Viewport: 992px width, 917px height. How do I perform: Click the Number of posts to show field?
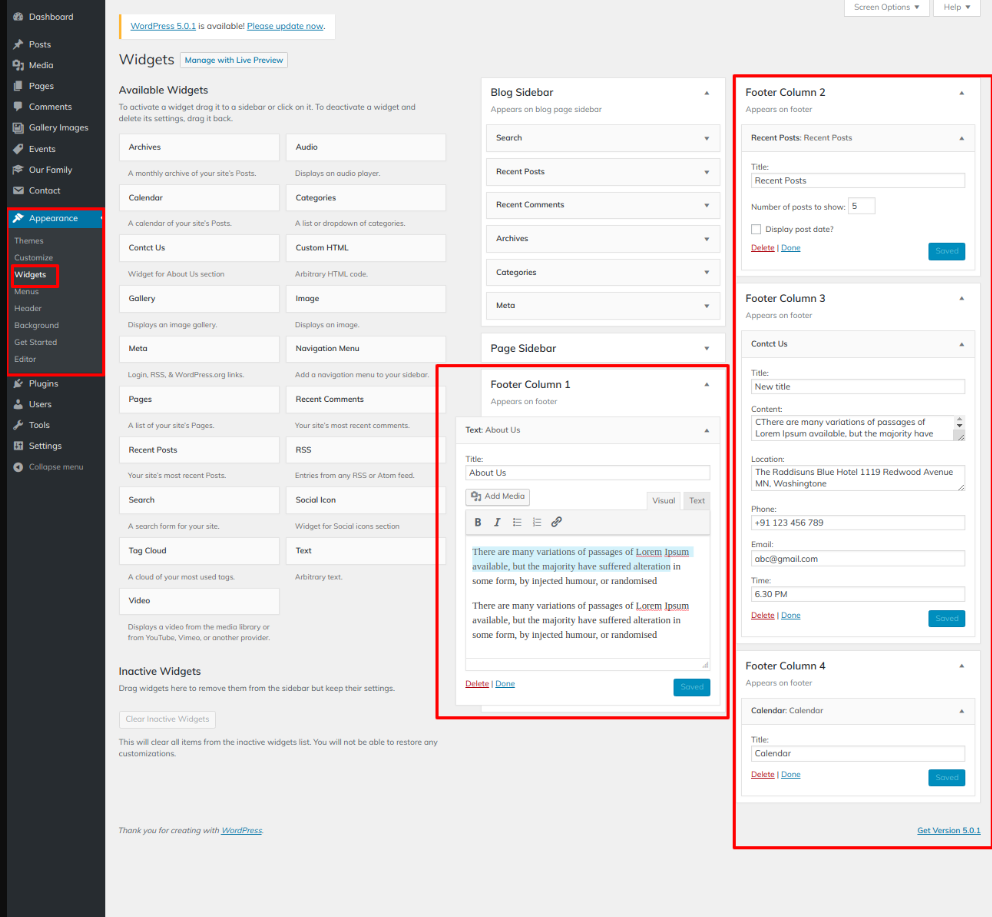click(x=861, y=206)
